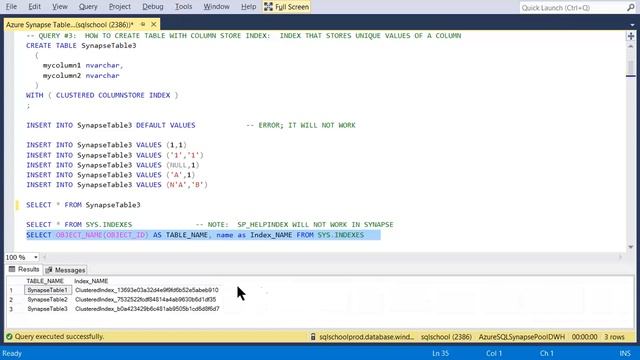
Task: Select the ClusteredIndex_13693e03 cell
Action: point(147,290)
